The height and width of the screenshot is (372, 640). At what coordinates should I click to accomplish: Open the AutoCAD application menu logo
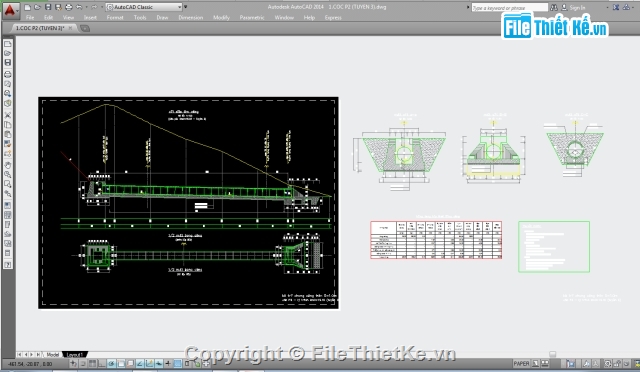[9, 10]
